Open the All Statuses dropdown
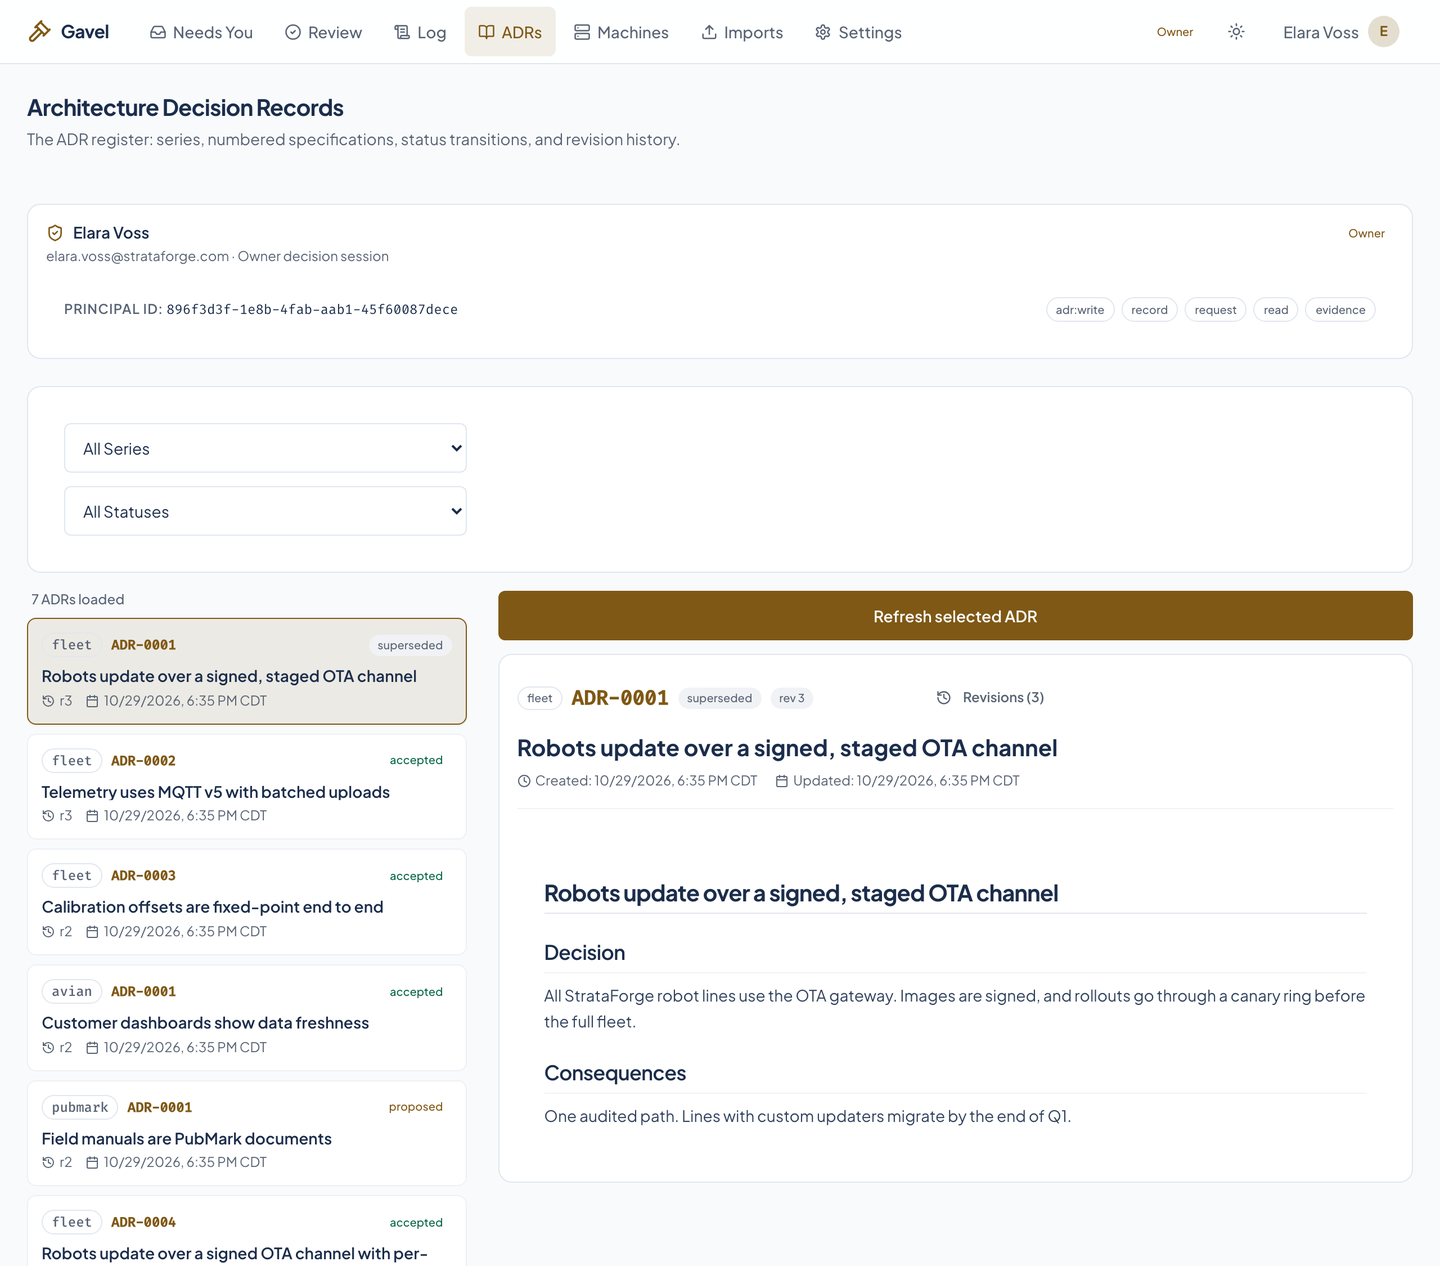Screen dimensions: 1440x1266 pyautogui.click(x=265, y=511)
